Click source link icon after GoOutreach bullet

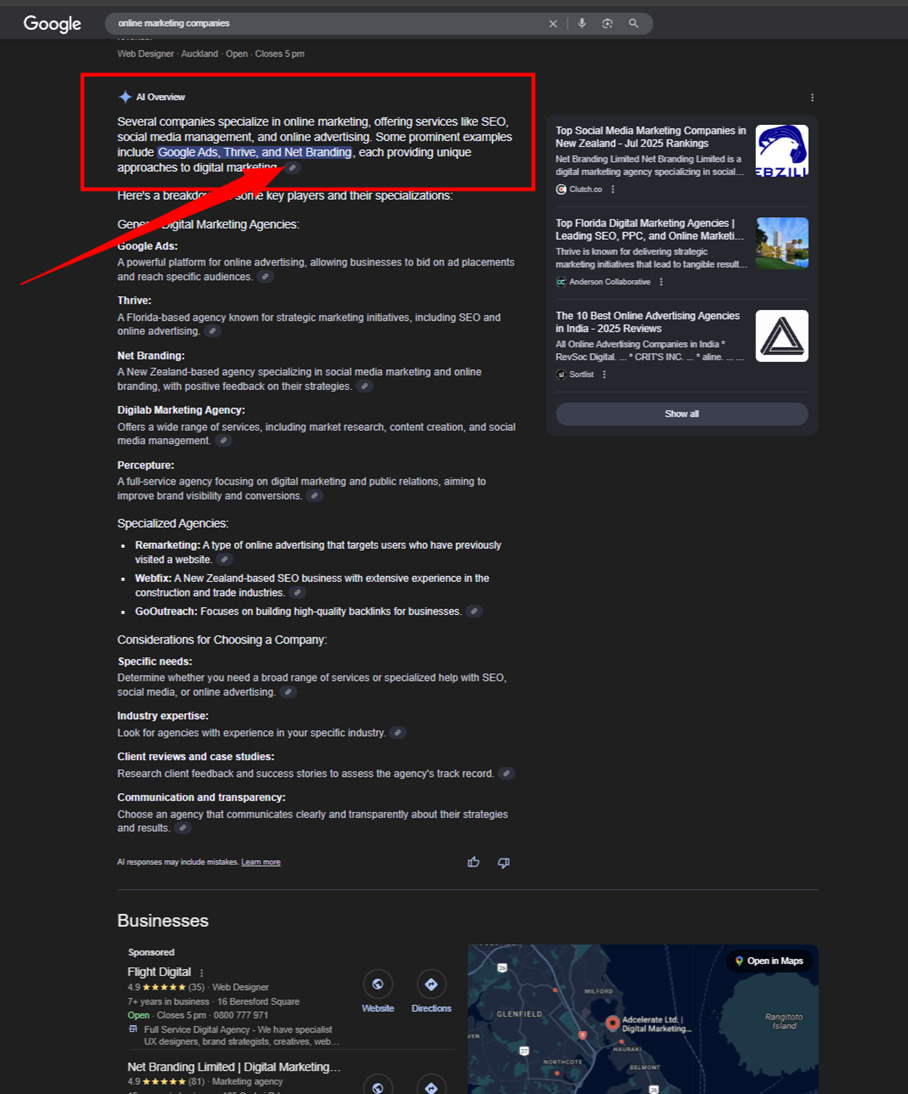(x=474, y=611)
